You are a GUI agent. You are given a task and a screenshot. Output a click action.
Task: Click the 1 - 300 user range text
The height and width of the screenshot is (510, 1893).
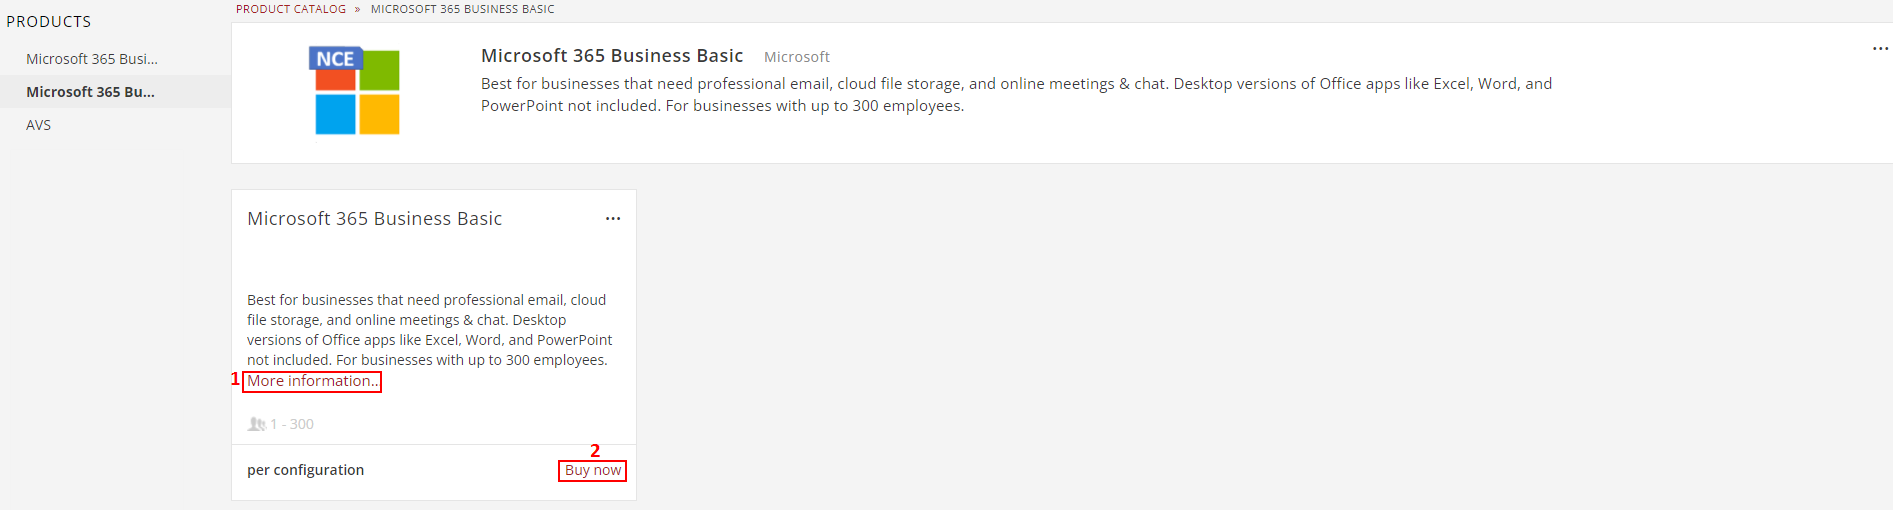[292, 424]
